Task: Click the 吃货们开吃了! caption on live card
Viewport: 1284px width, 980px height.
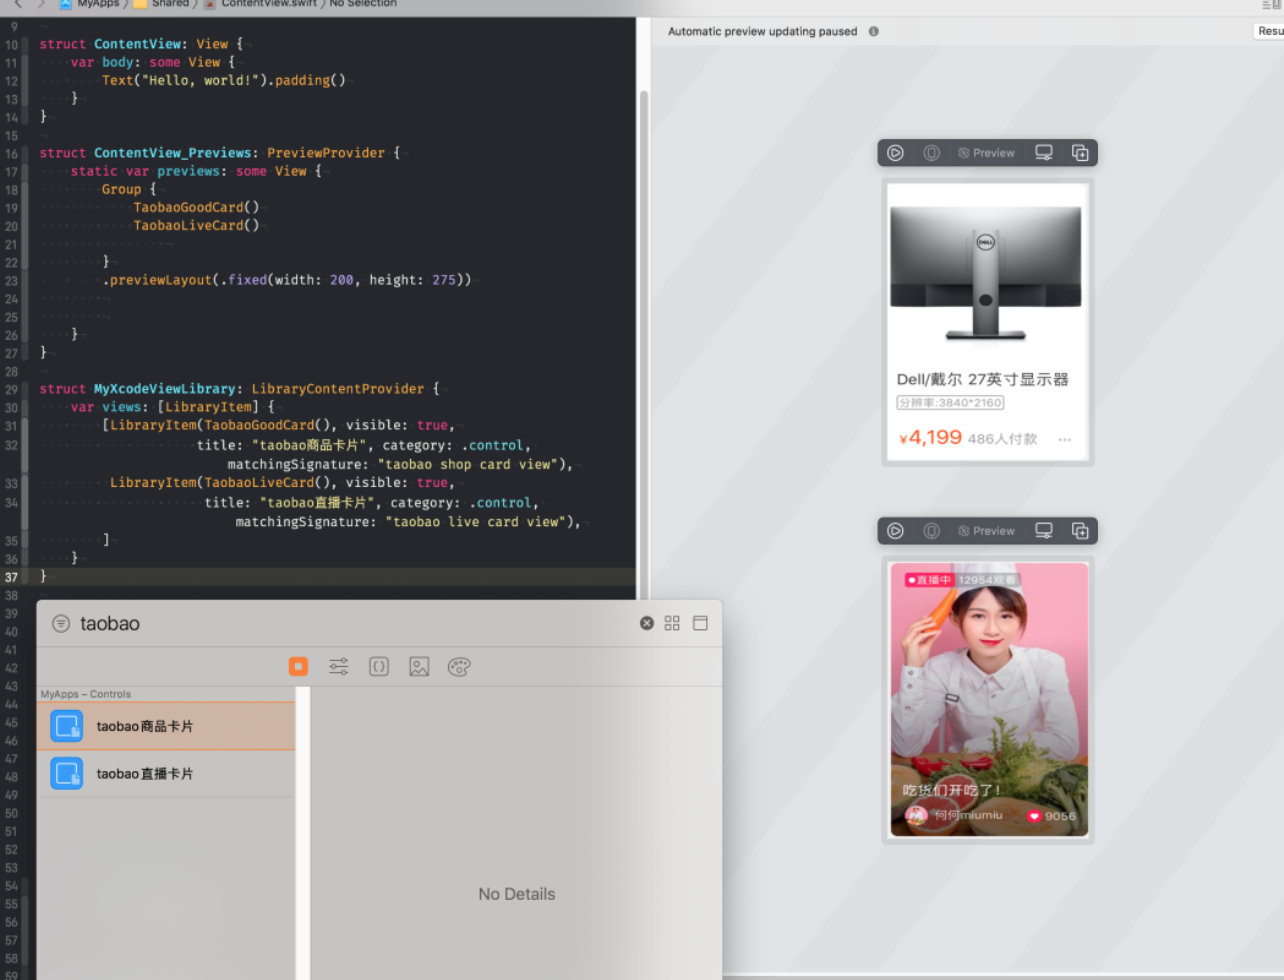Action: click(952, 790)
